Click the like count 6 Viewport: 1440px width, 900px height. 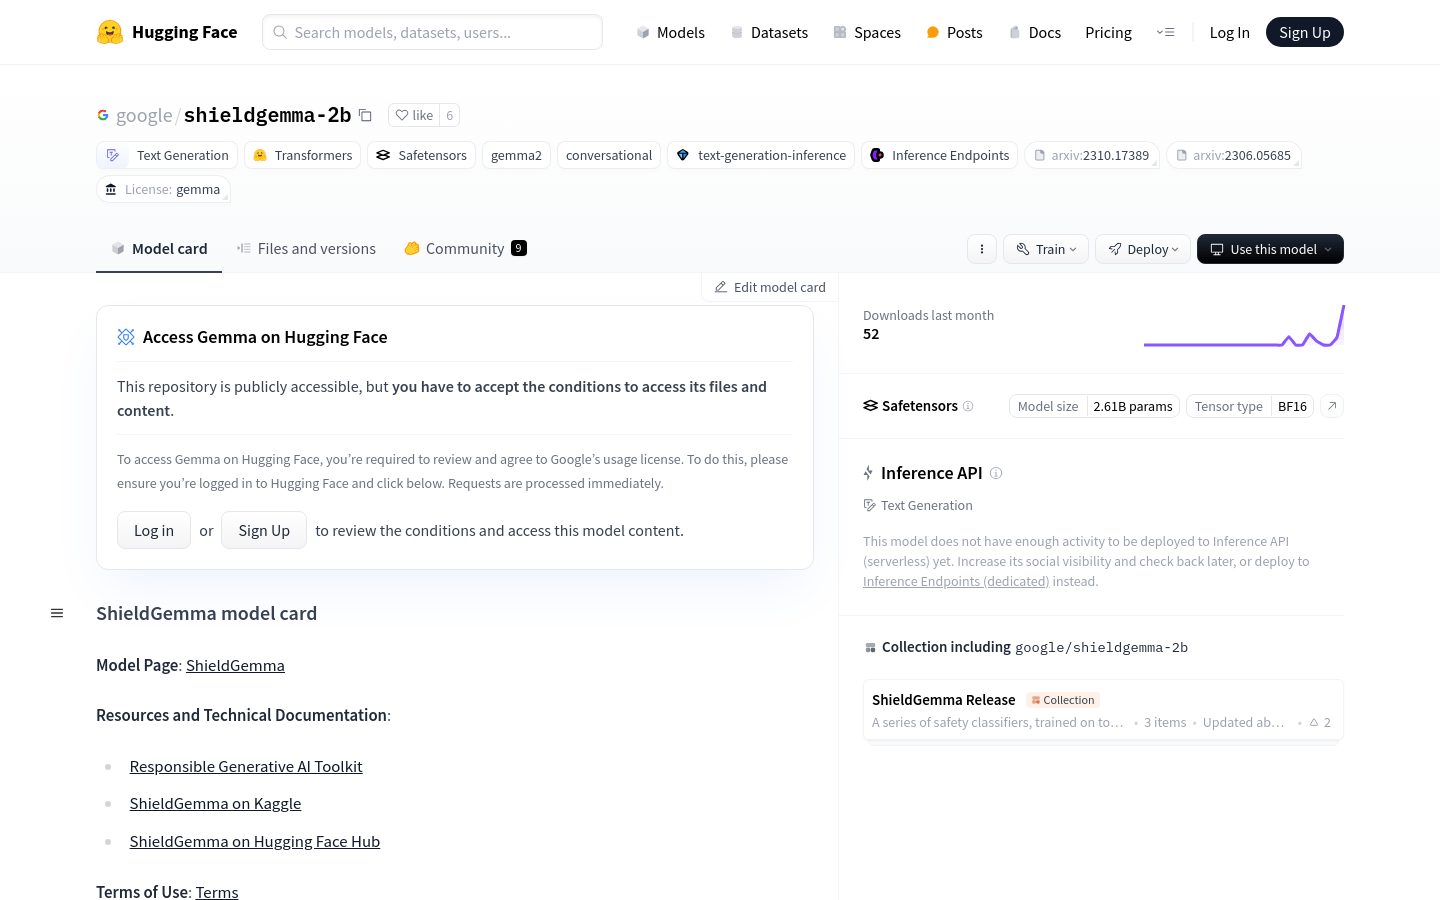coord(450,115)
